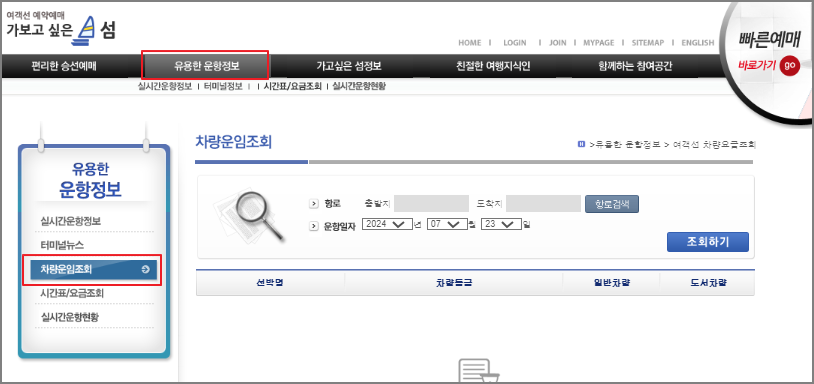Click the 유용한 운항정보 breadcrumb text
The height and width of the screenshot is (384, 814).
[627, 144]
